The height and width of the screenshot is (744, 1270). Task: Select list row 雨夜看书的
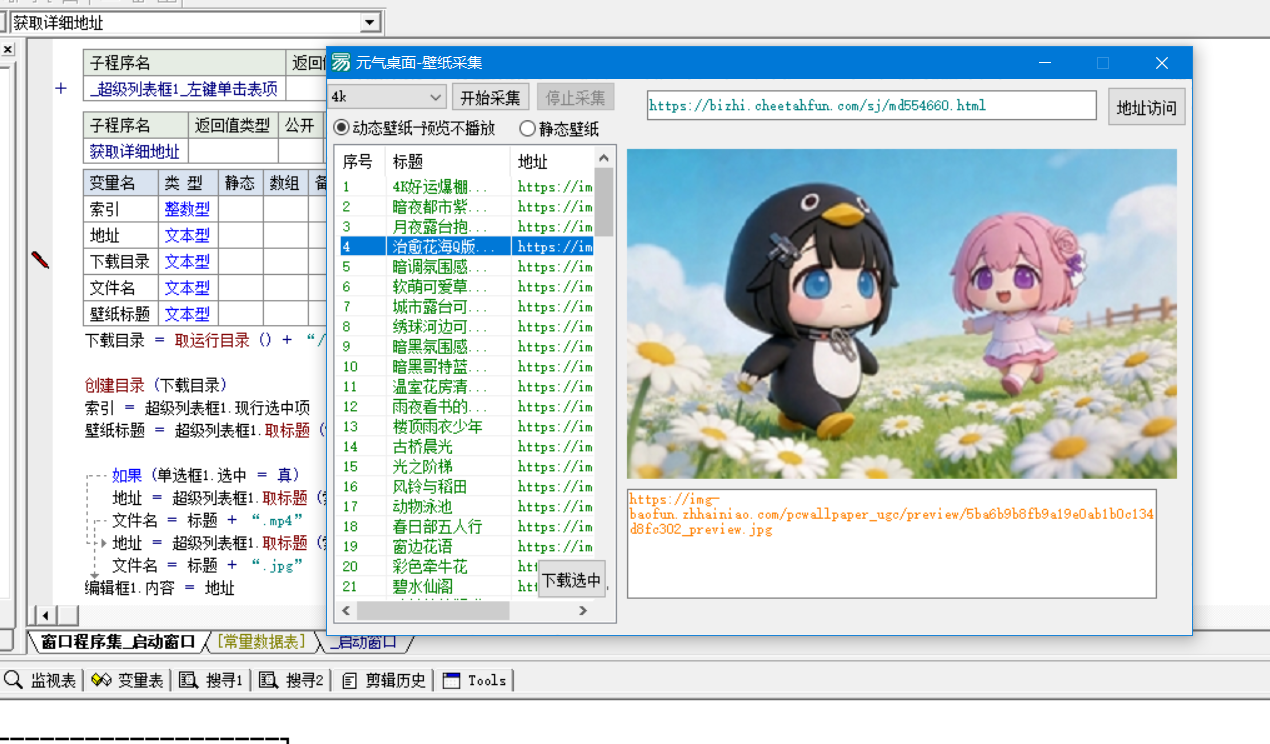464,406
